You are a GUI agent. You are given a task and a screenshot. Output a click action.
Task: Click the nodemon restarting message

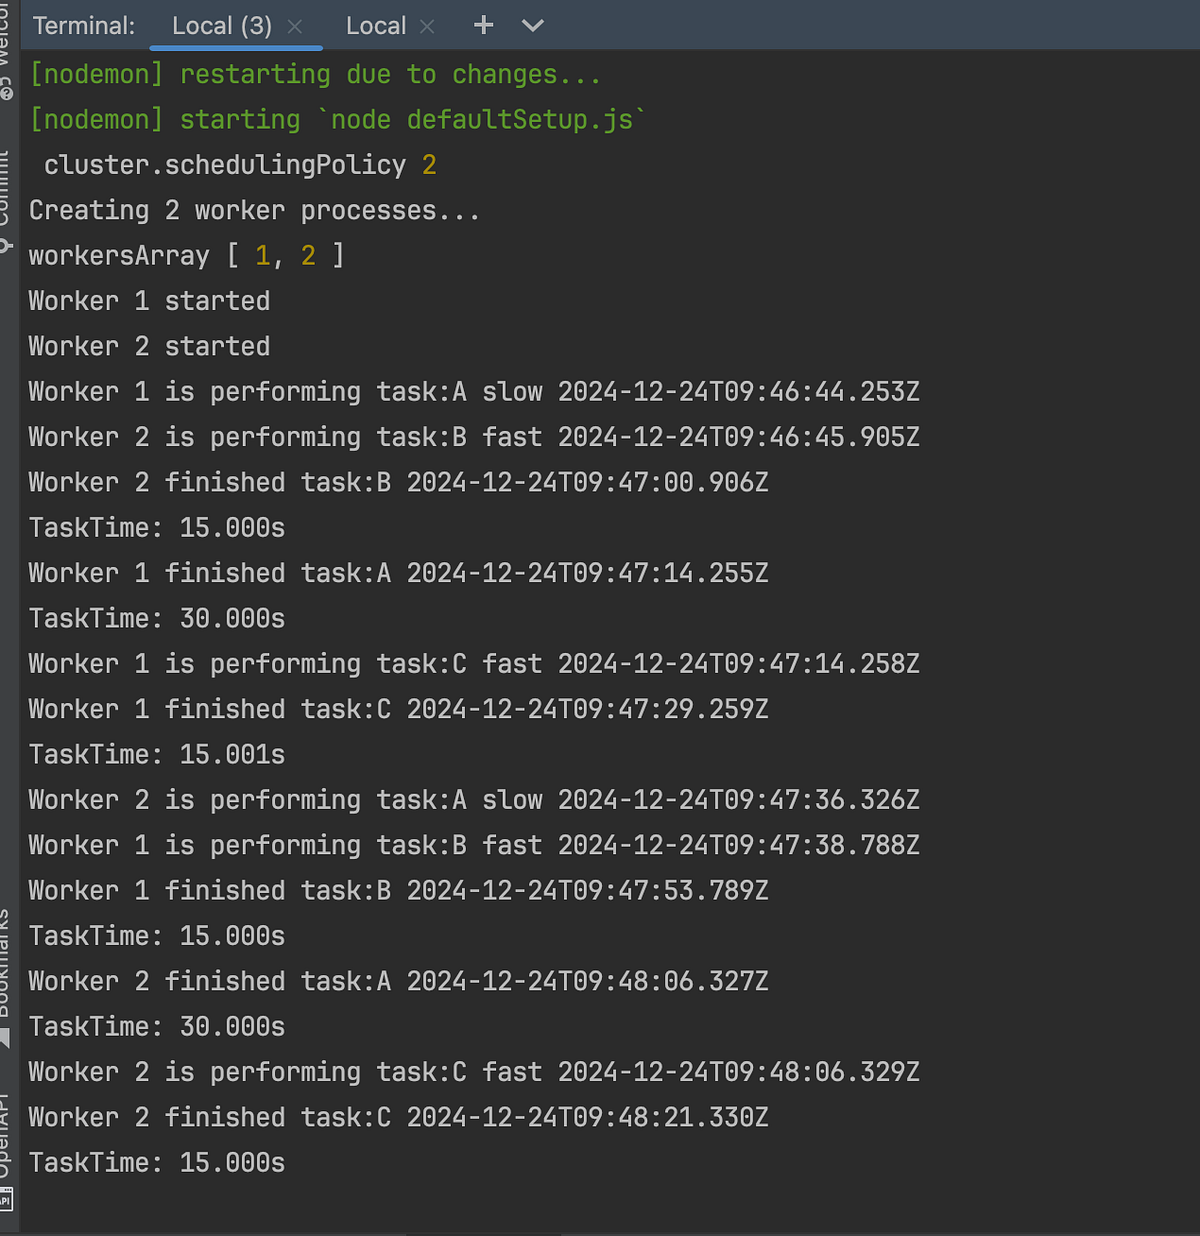click(313, 73)
